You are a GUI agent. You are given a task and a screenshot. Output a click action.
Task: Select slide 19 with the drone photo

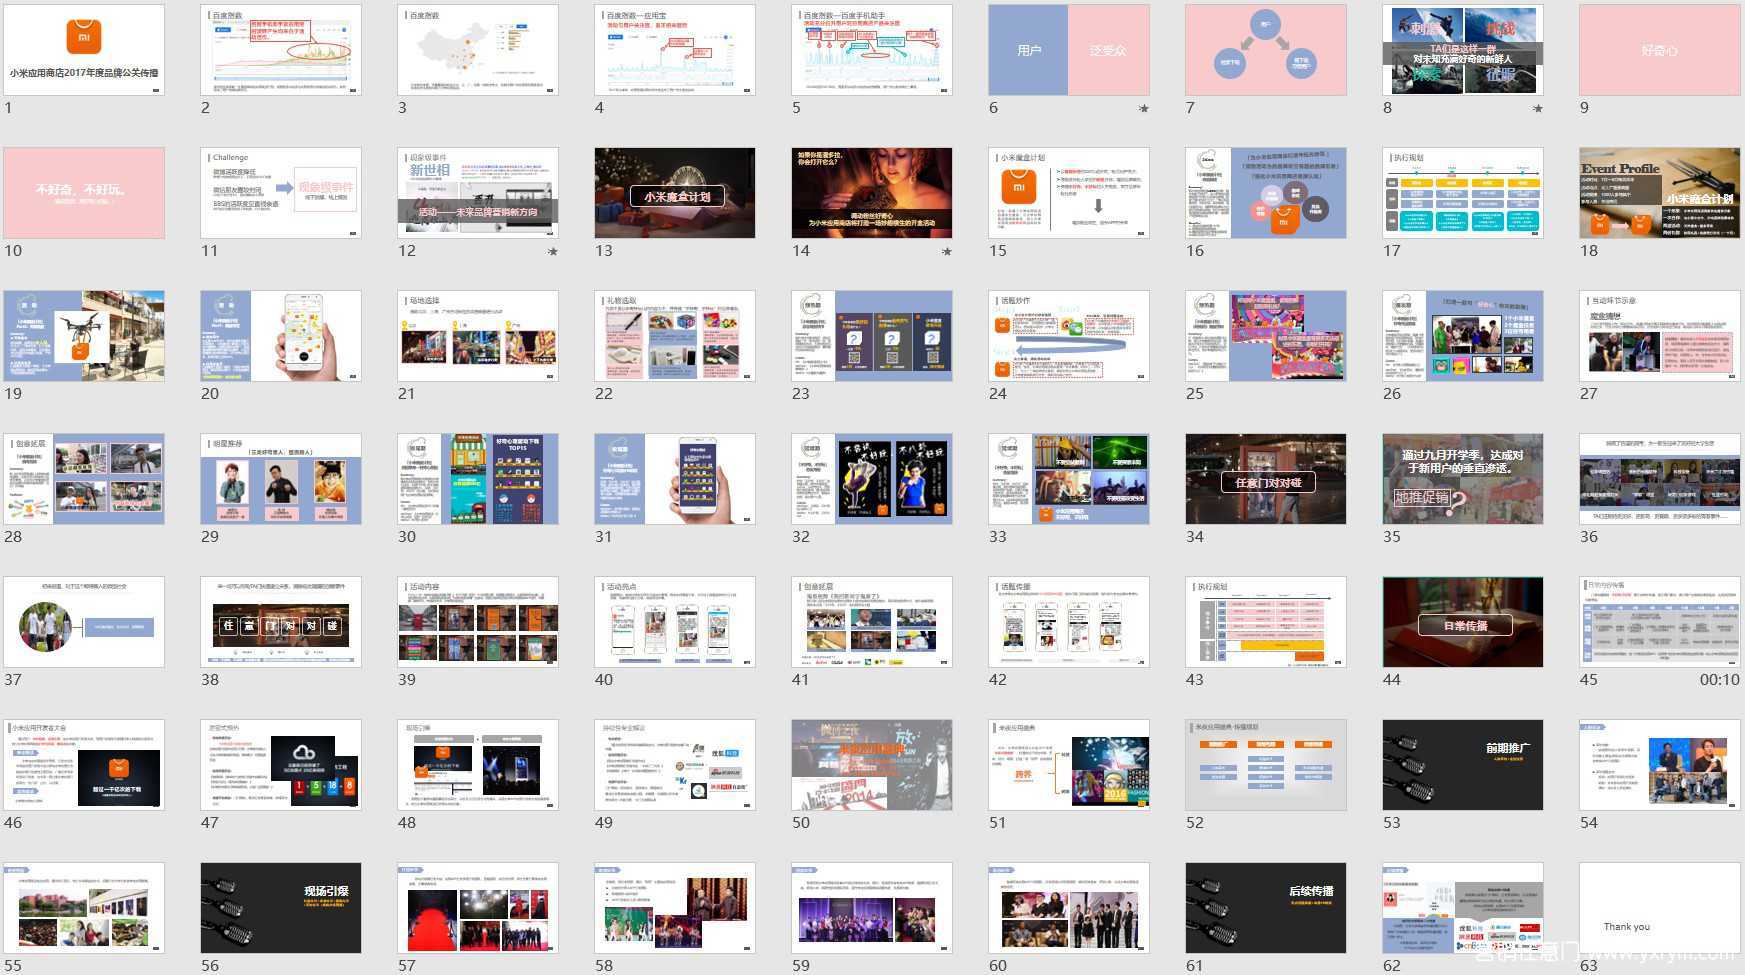coord(84,336)
